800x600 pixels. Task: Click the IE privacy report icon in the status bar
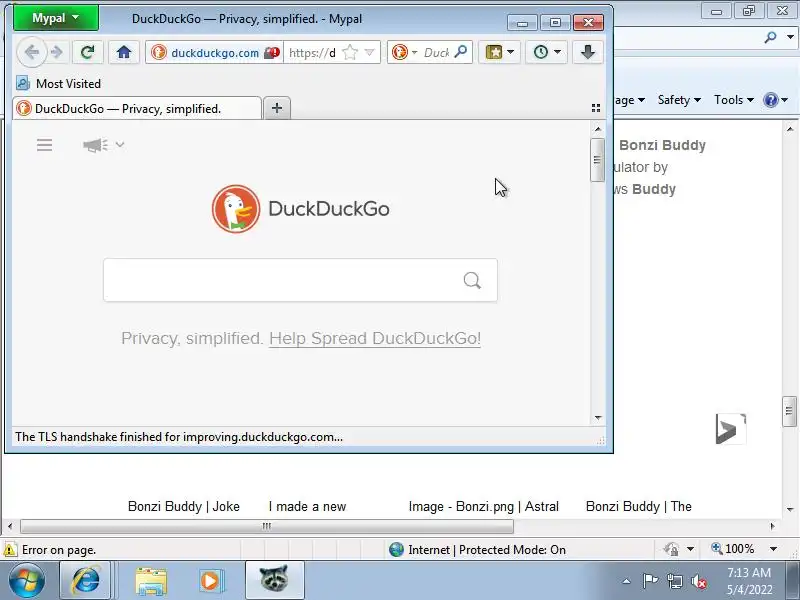point(671,549)
